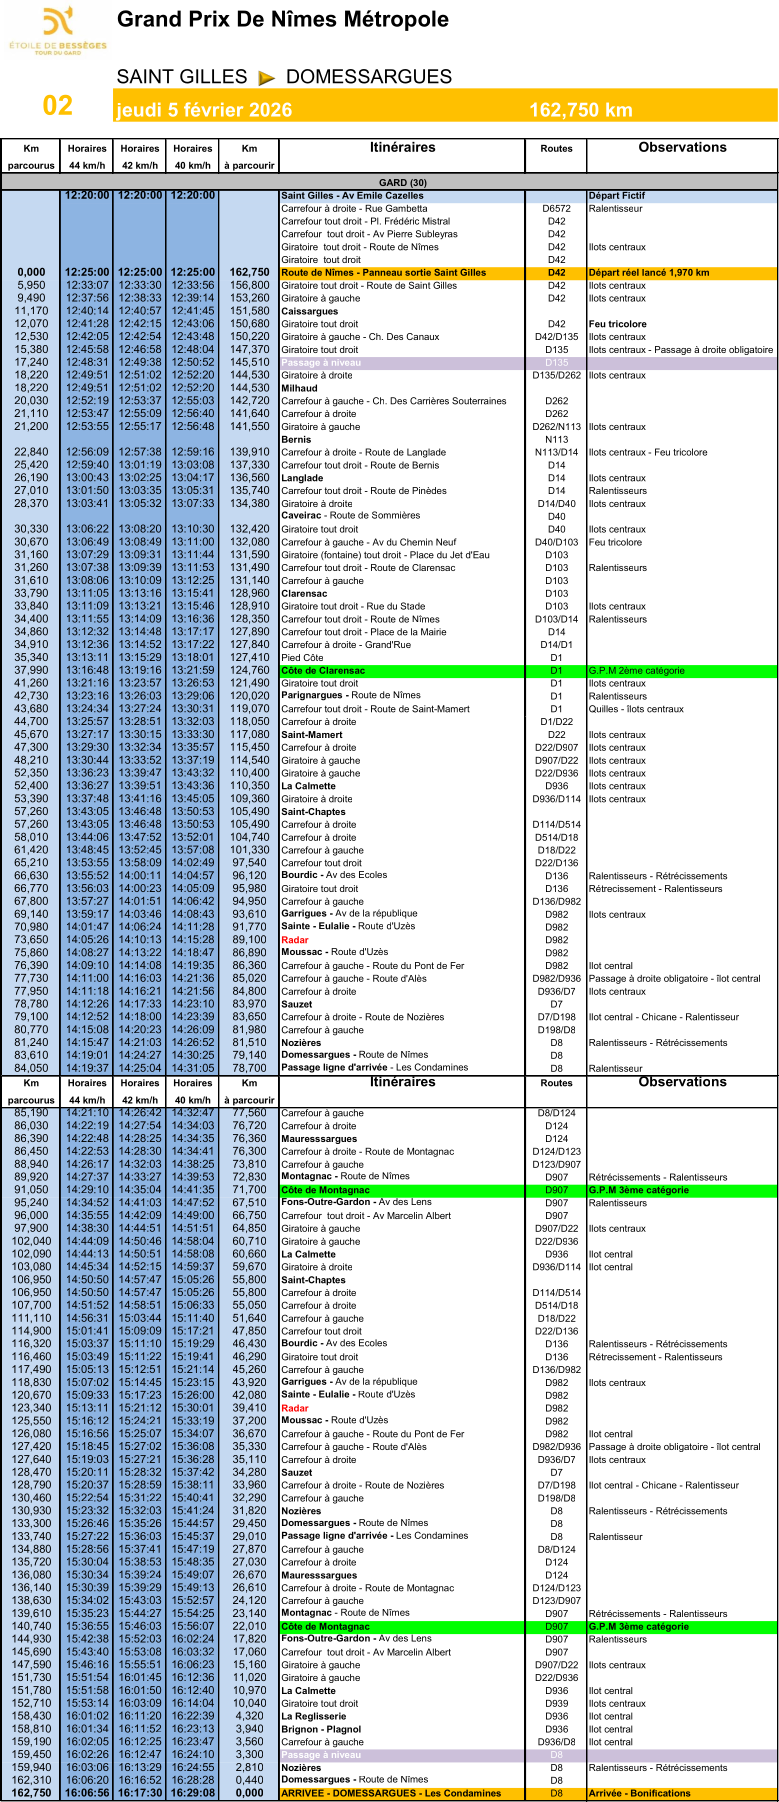
Task: Click the Pied Côte itinerary entry
Action: tap(300, 658)
